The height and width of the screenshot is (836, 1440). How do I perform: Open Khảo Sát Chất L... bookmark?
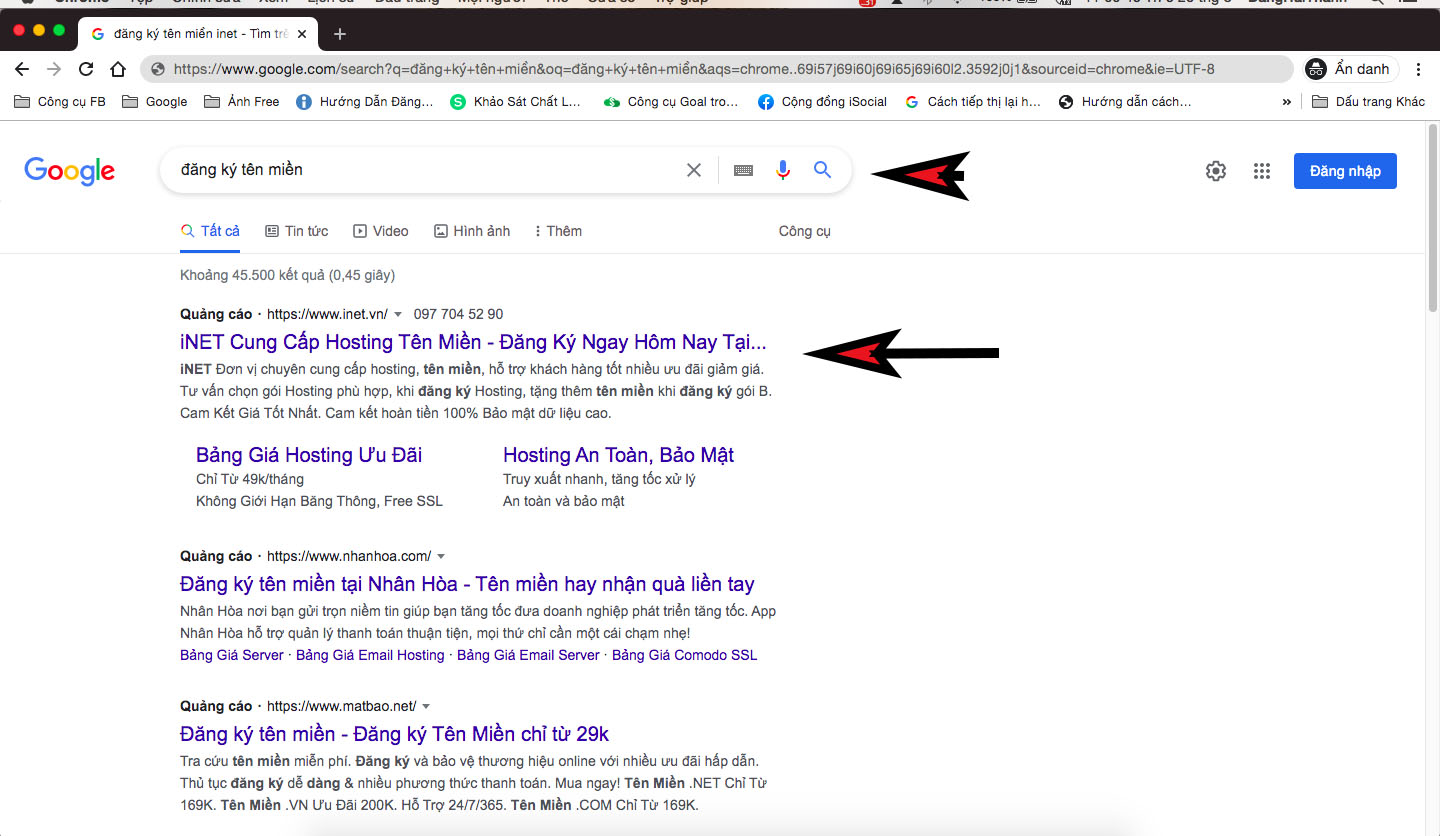(x=516, y=101)
